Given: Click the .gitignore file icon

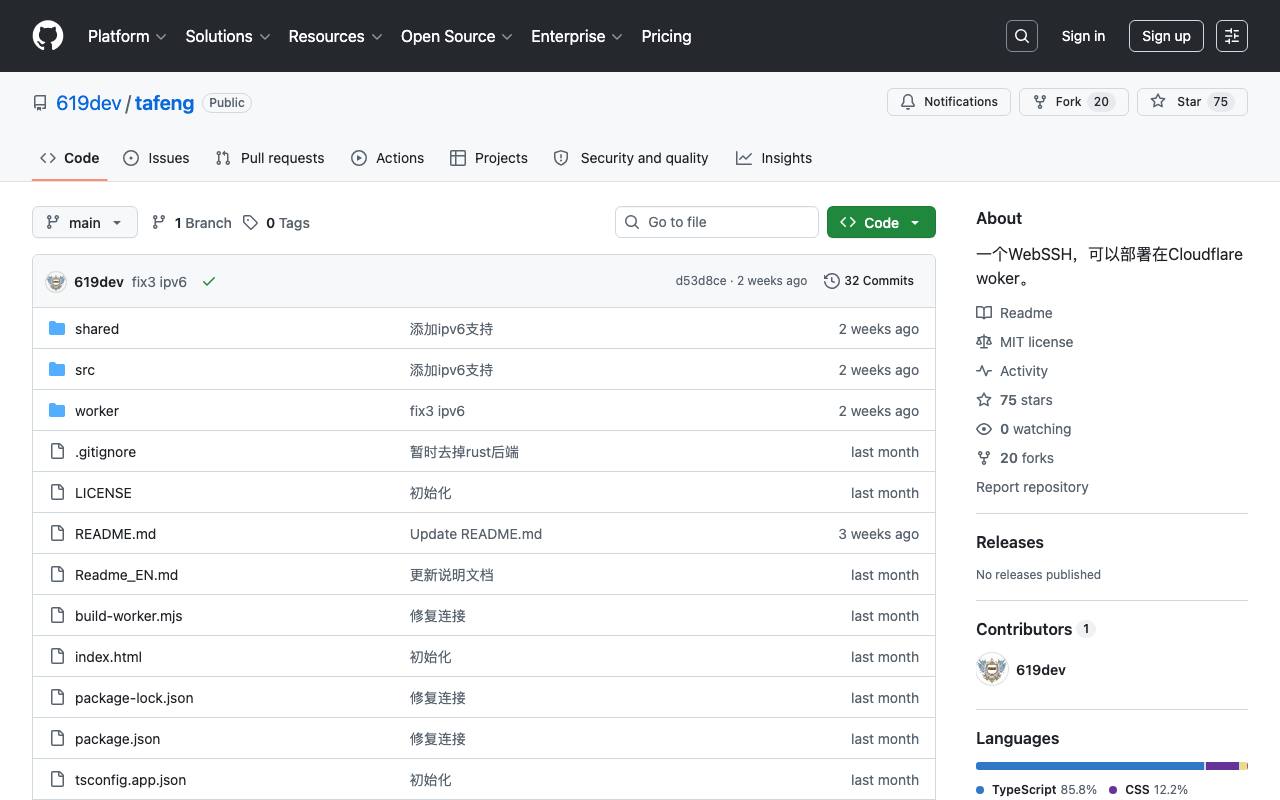Looking at the screenshot, I should click(57, 452).
